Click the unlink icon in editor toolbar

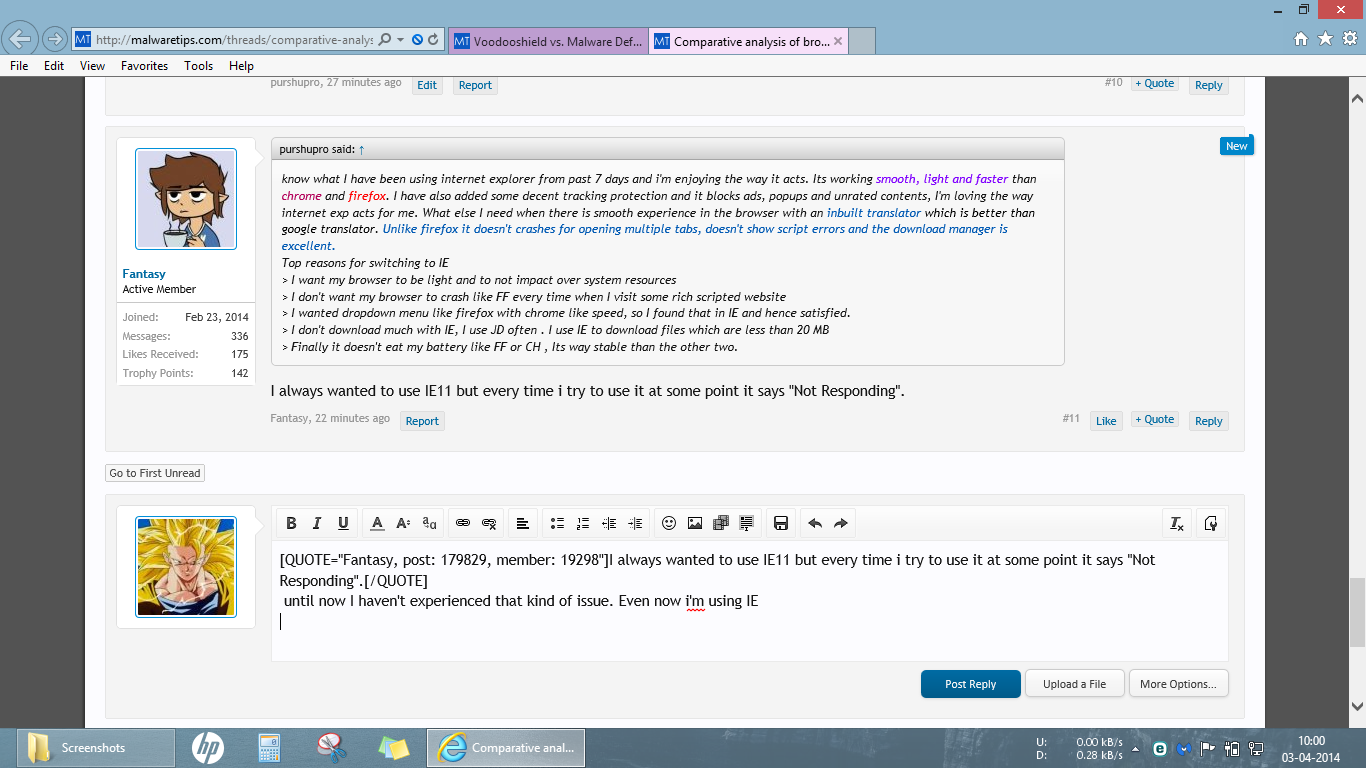489,523
